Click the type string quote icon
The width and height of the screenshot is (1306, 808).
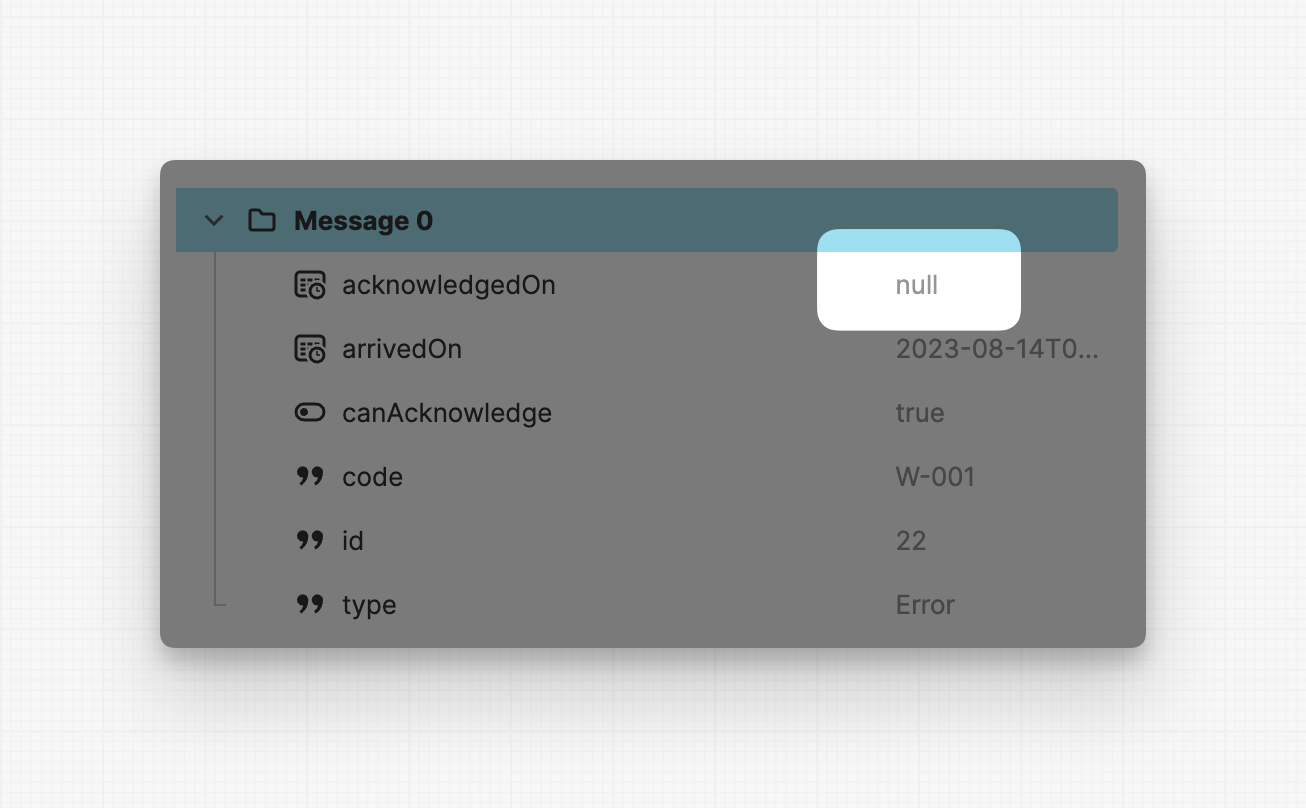point(310,604)
